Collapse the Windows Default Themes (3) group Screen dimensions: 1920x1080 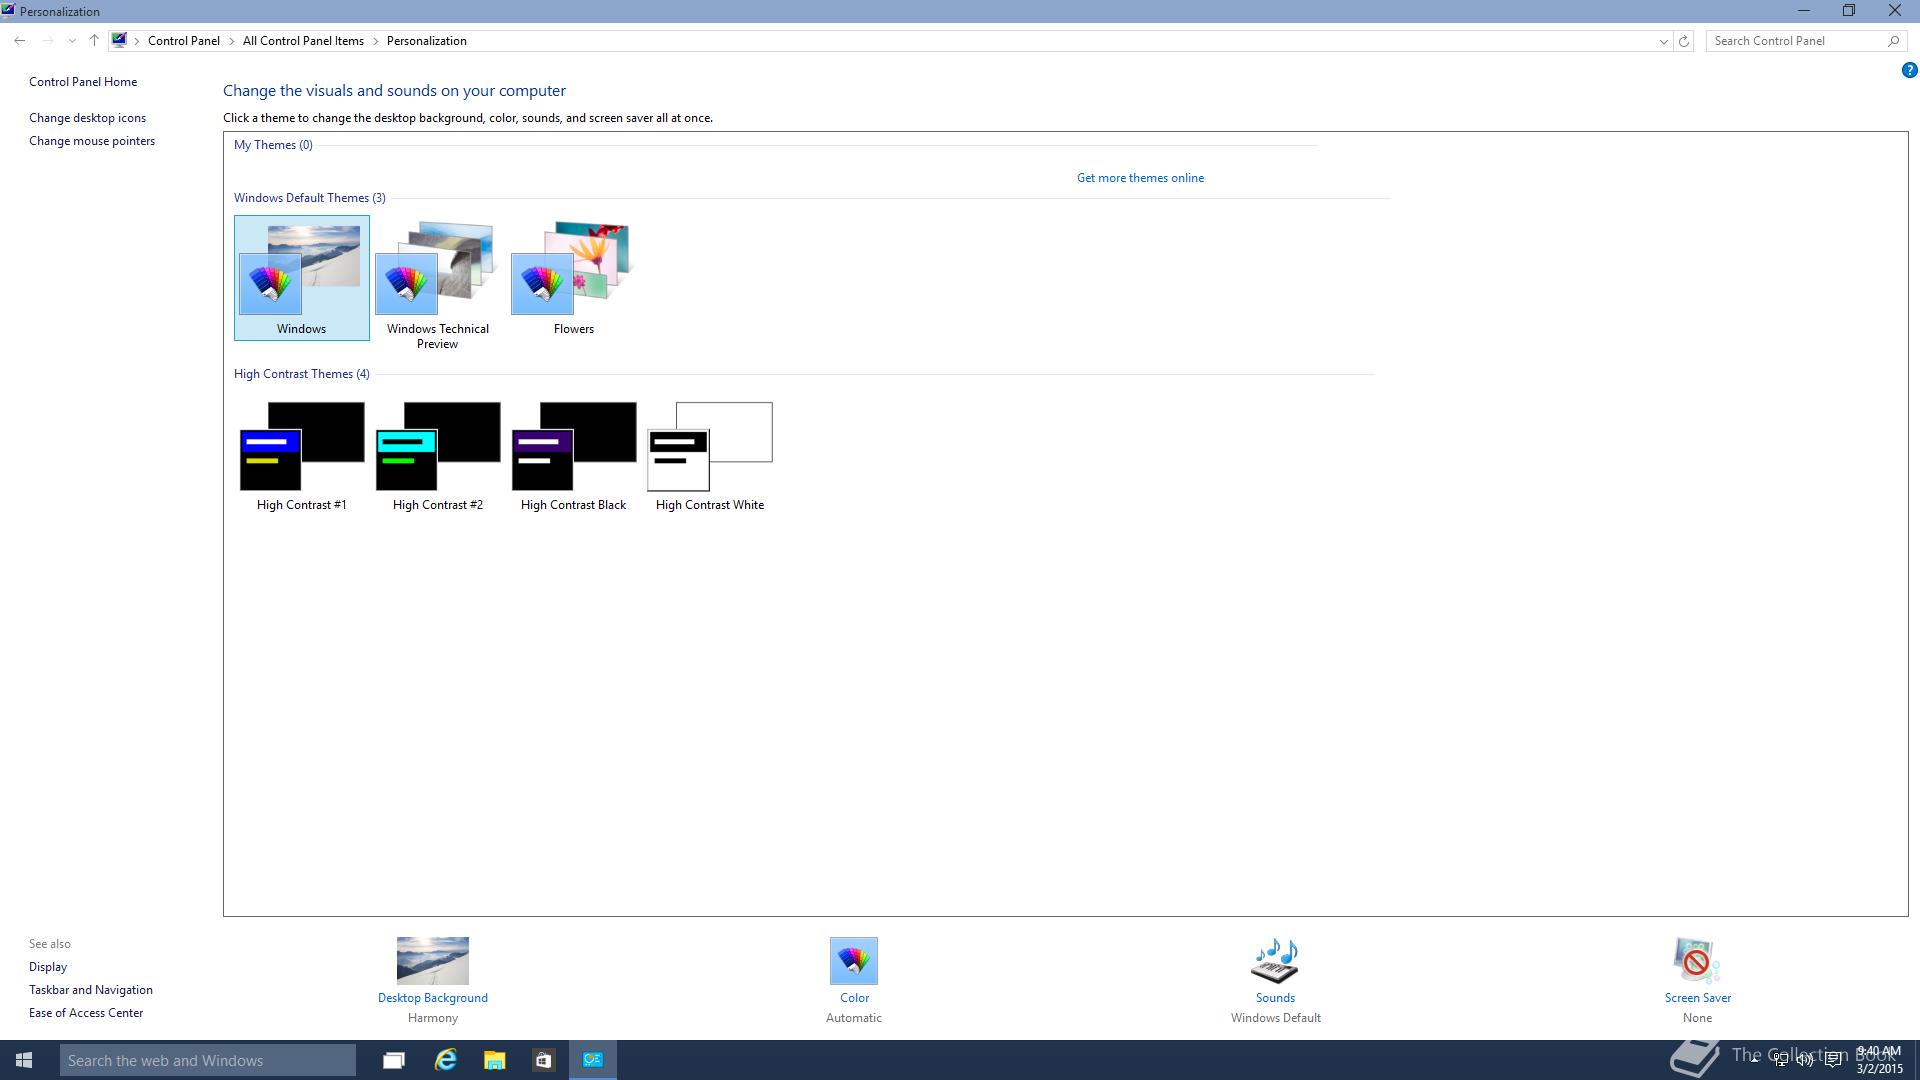tap(309, 198)
